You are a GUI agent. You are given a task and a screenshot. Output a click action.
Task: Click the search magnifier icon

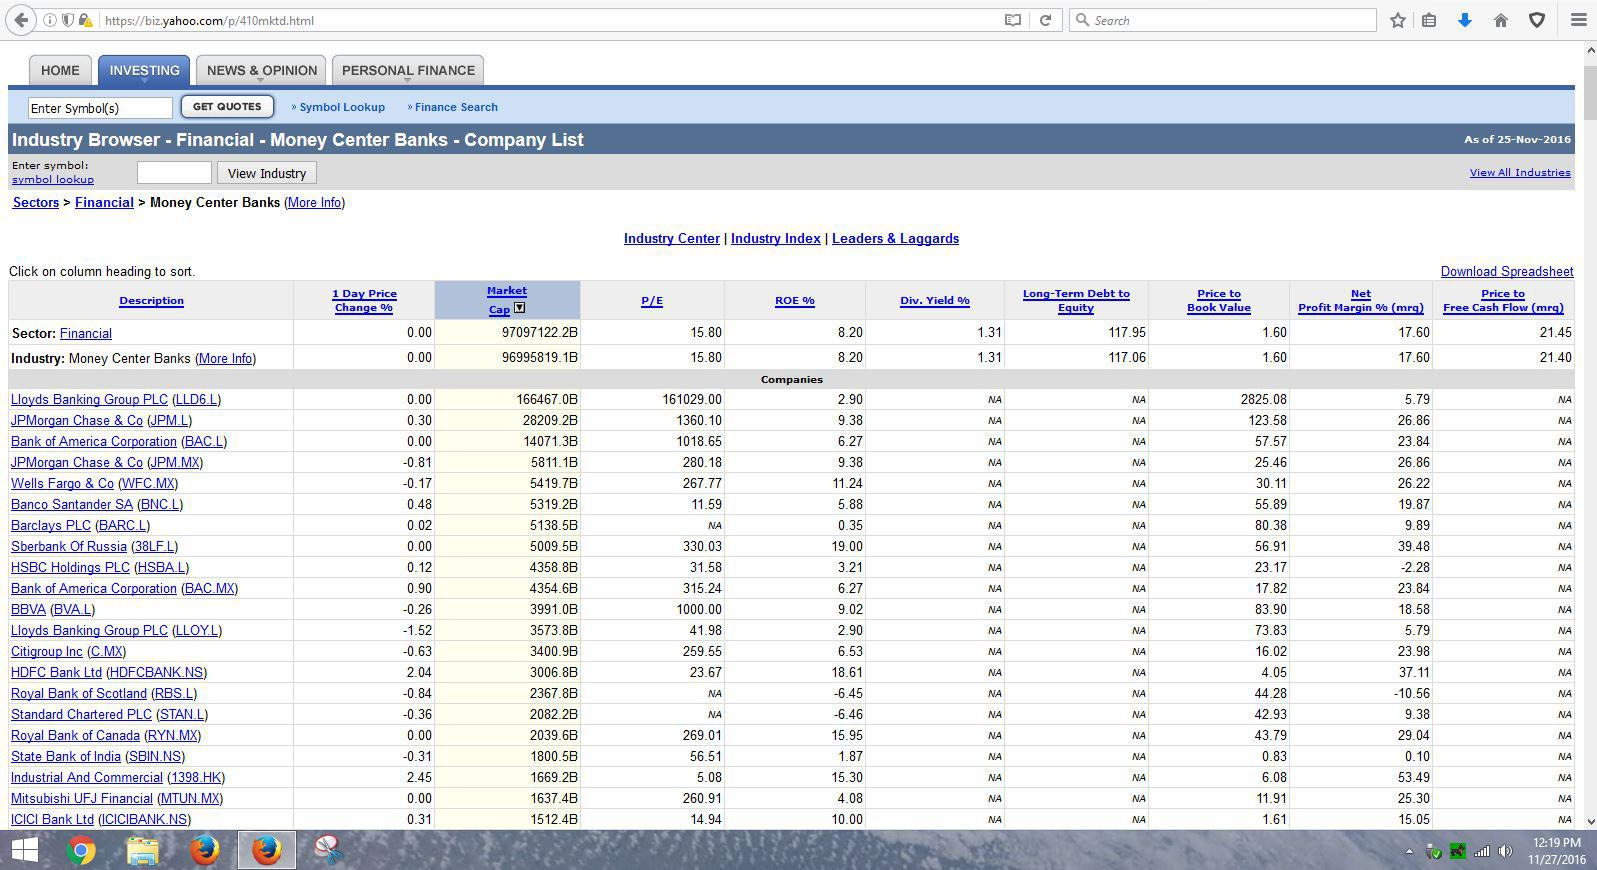(1082, 20)
